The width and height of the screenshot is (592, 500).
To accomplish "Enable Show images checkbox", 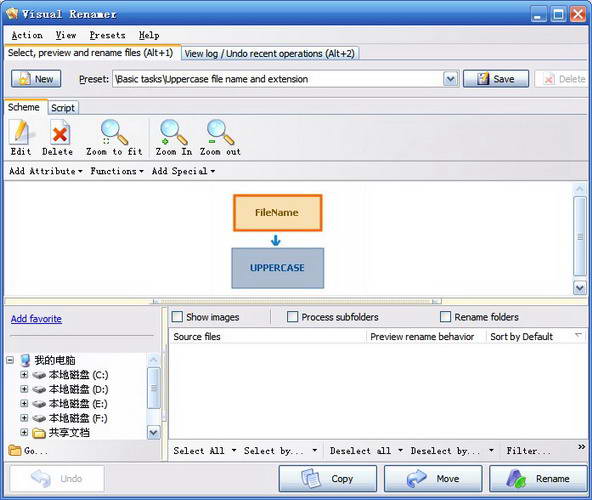I will point(177,316).
